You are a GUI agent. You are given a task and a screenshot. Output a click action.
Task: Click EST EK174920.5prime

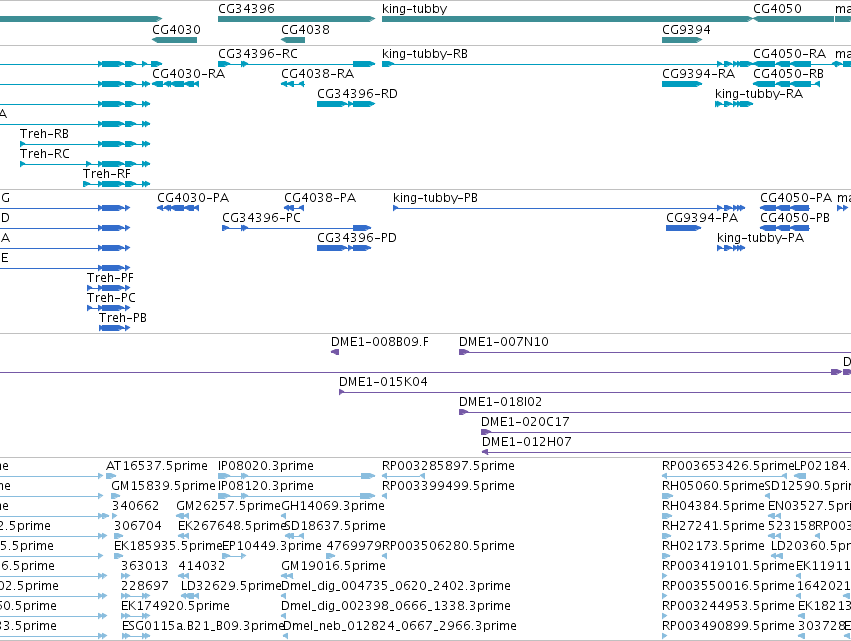[136, 616]
